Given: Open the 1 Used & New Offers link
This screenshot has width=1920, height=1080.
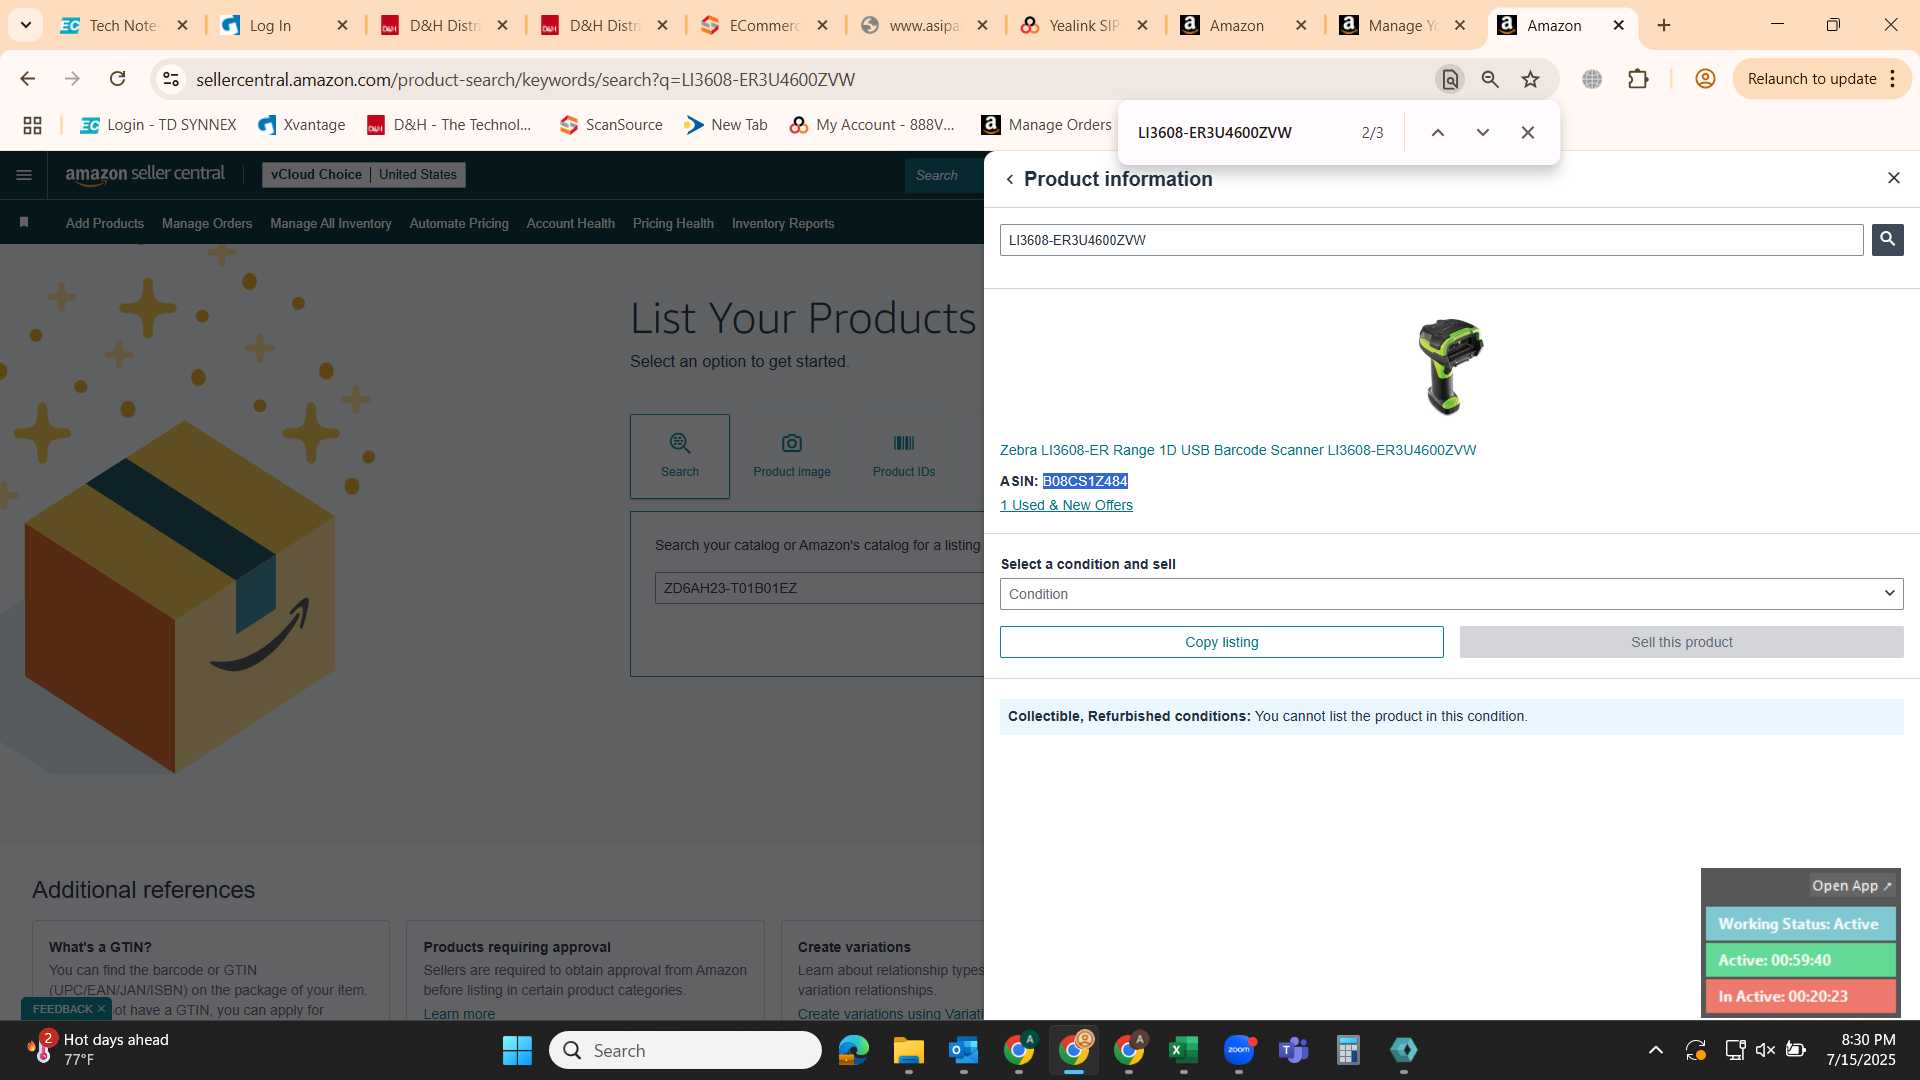Looking at the screenshot, I should coord(1066,505).
